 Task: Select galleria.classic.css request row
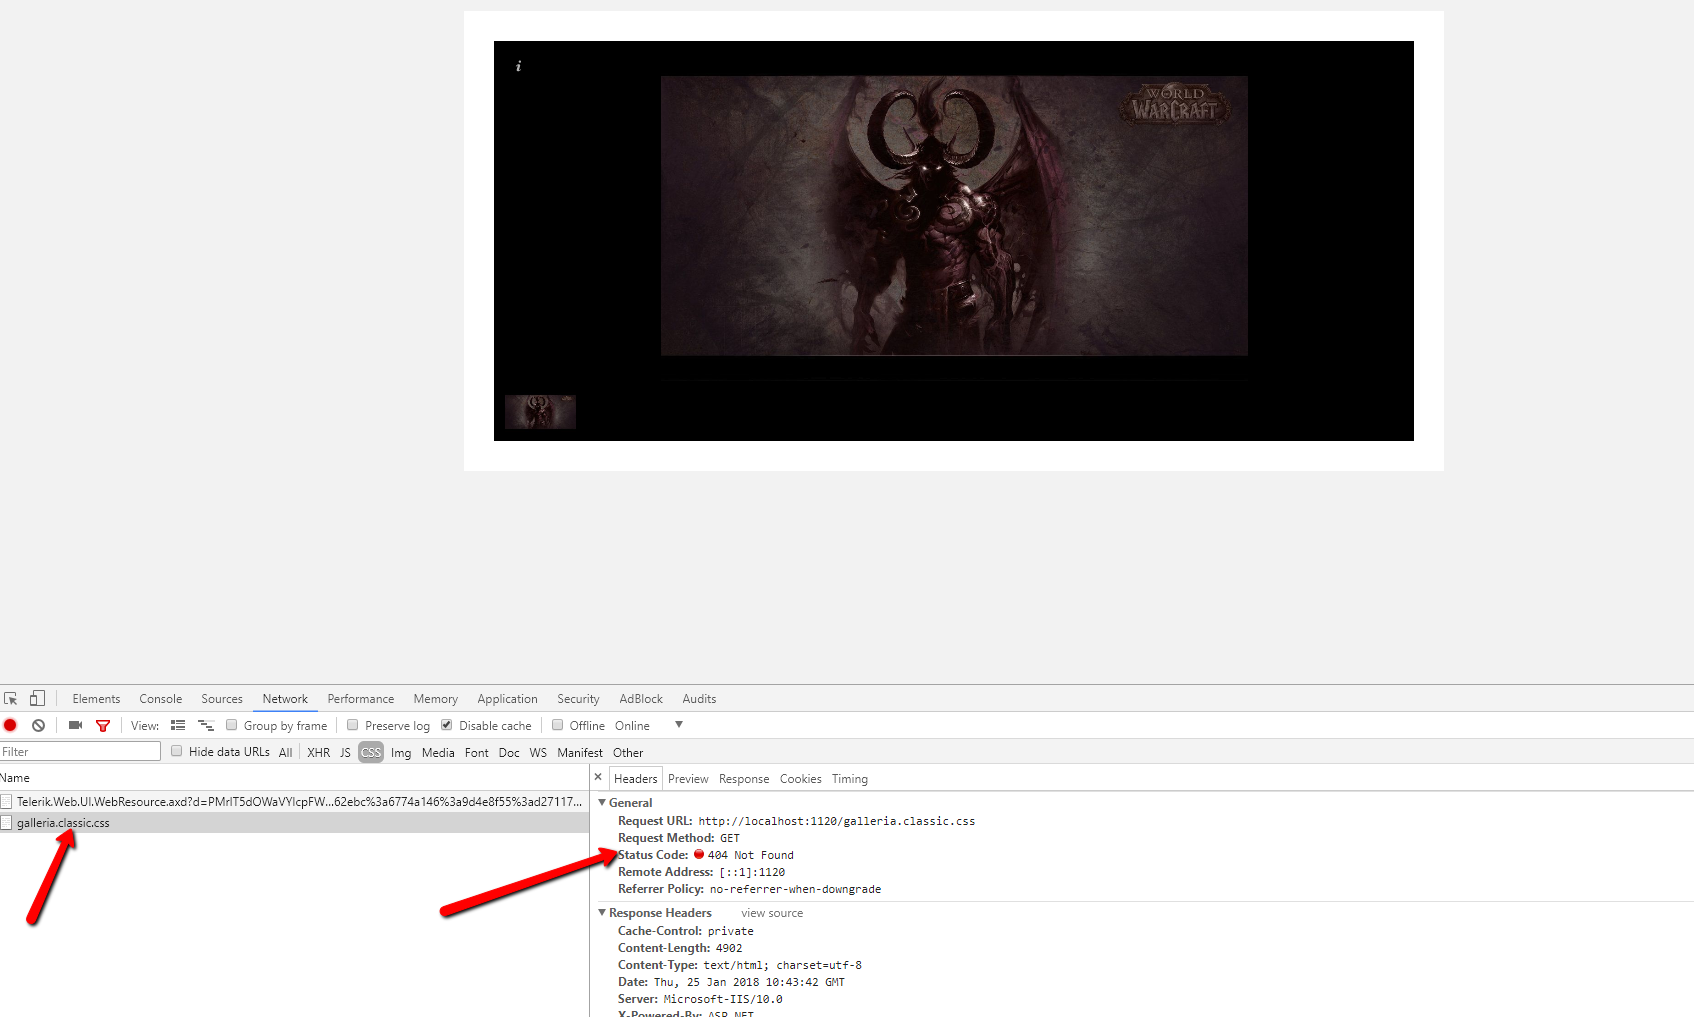coord(294,823)
